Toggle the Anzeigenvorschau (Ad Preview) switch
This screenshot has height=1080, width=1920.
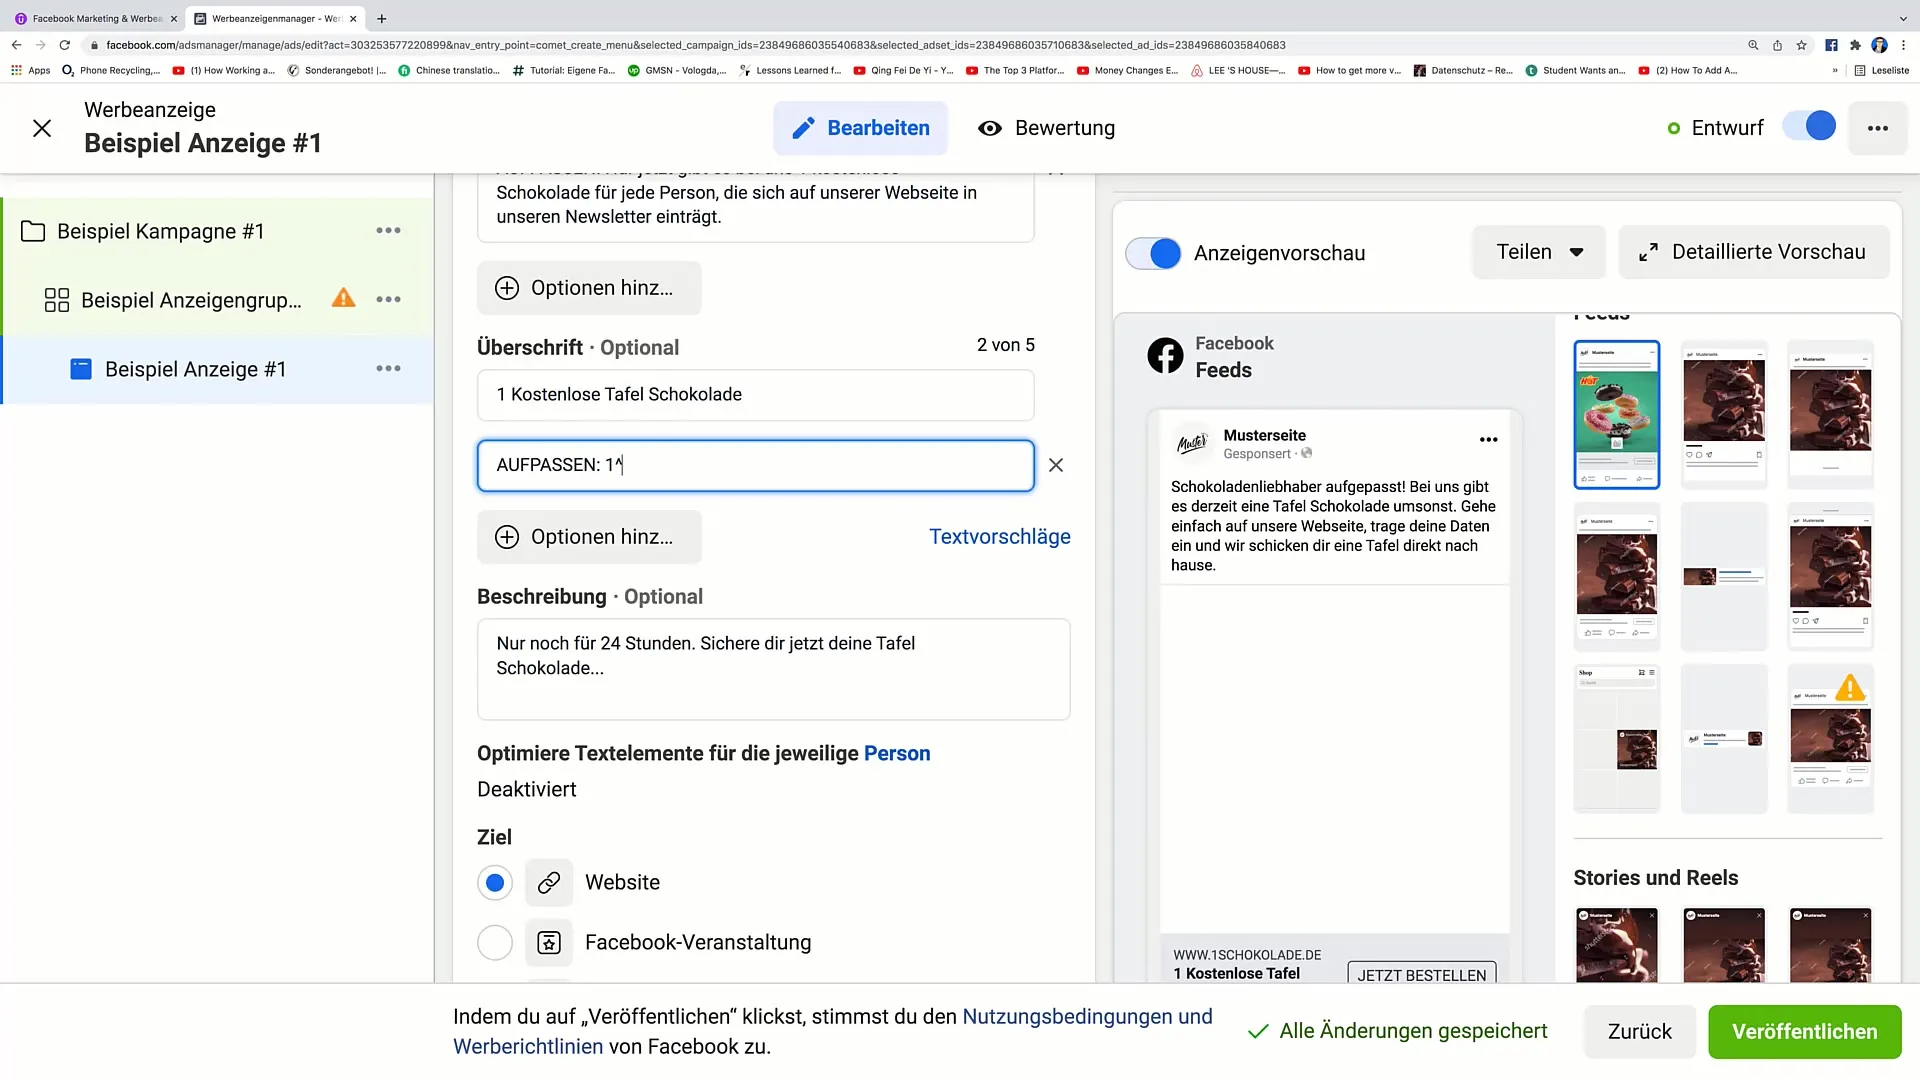(x=1158, y=253)
